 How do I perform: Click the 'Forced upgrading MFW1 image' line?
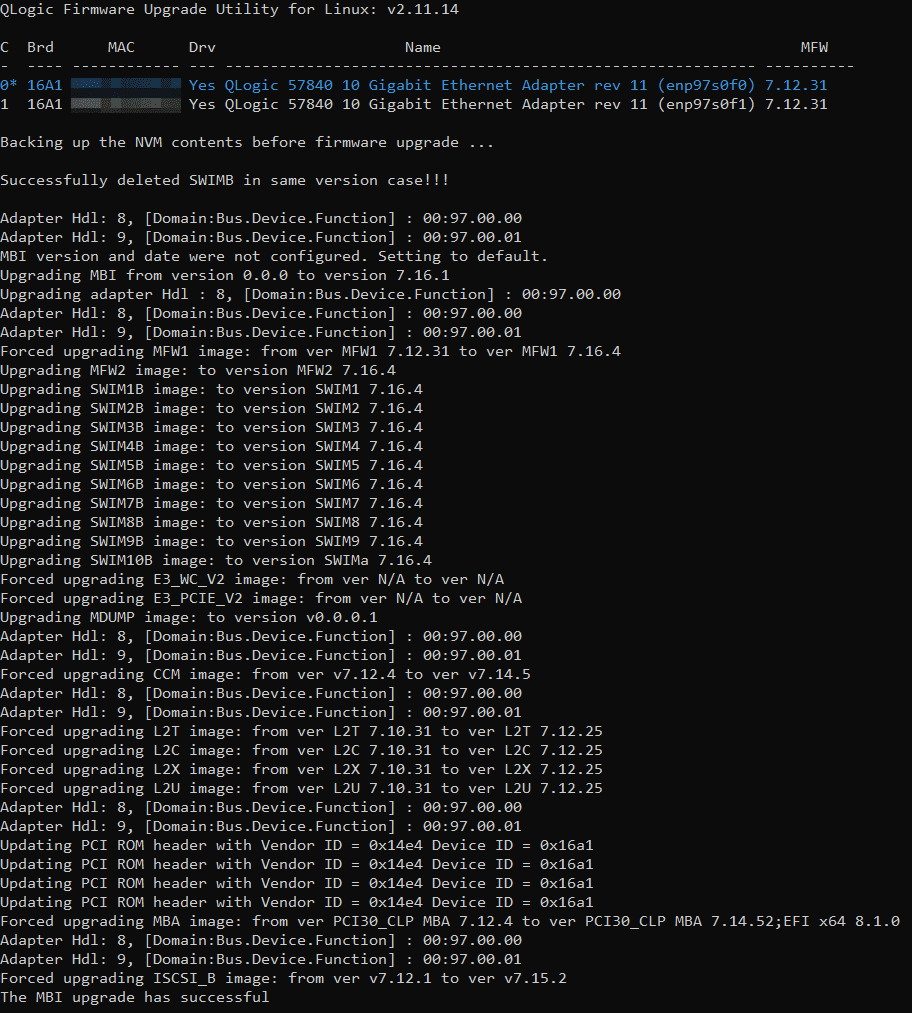[310, 351]
